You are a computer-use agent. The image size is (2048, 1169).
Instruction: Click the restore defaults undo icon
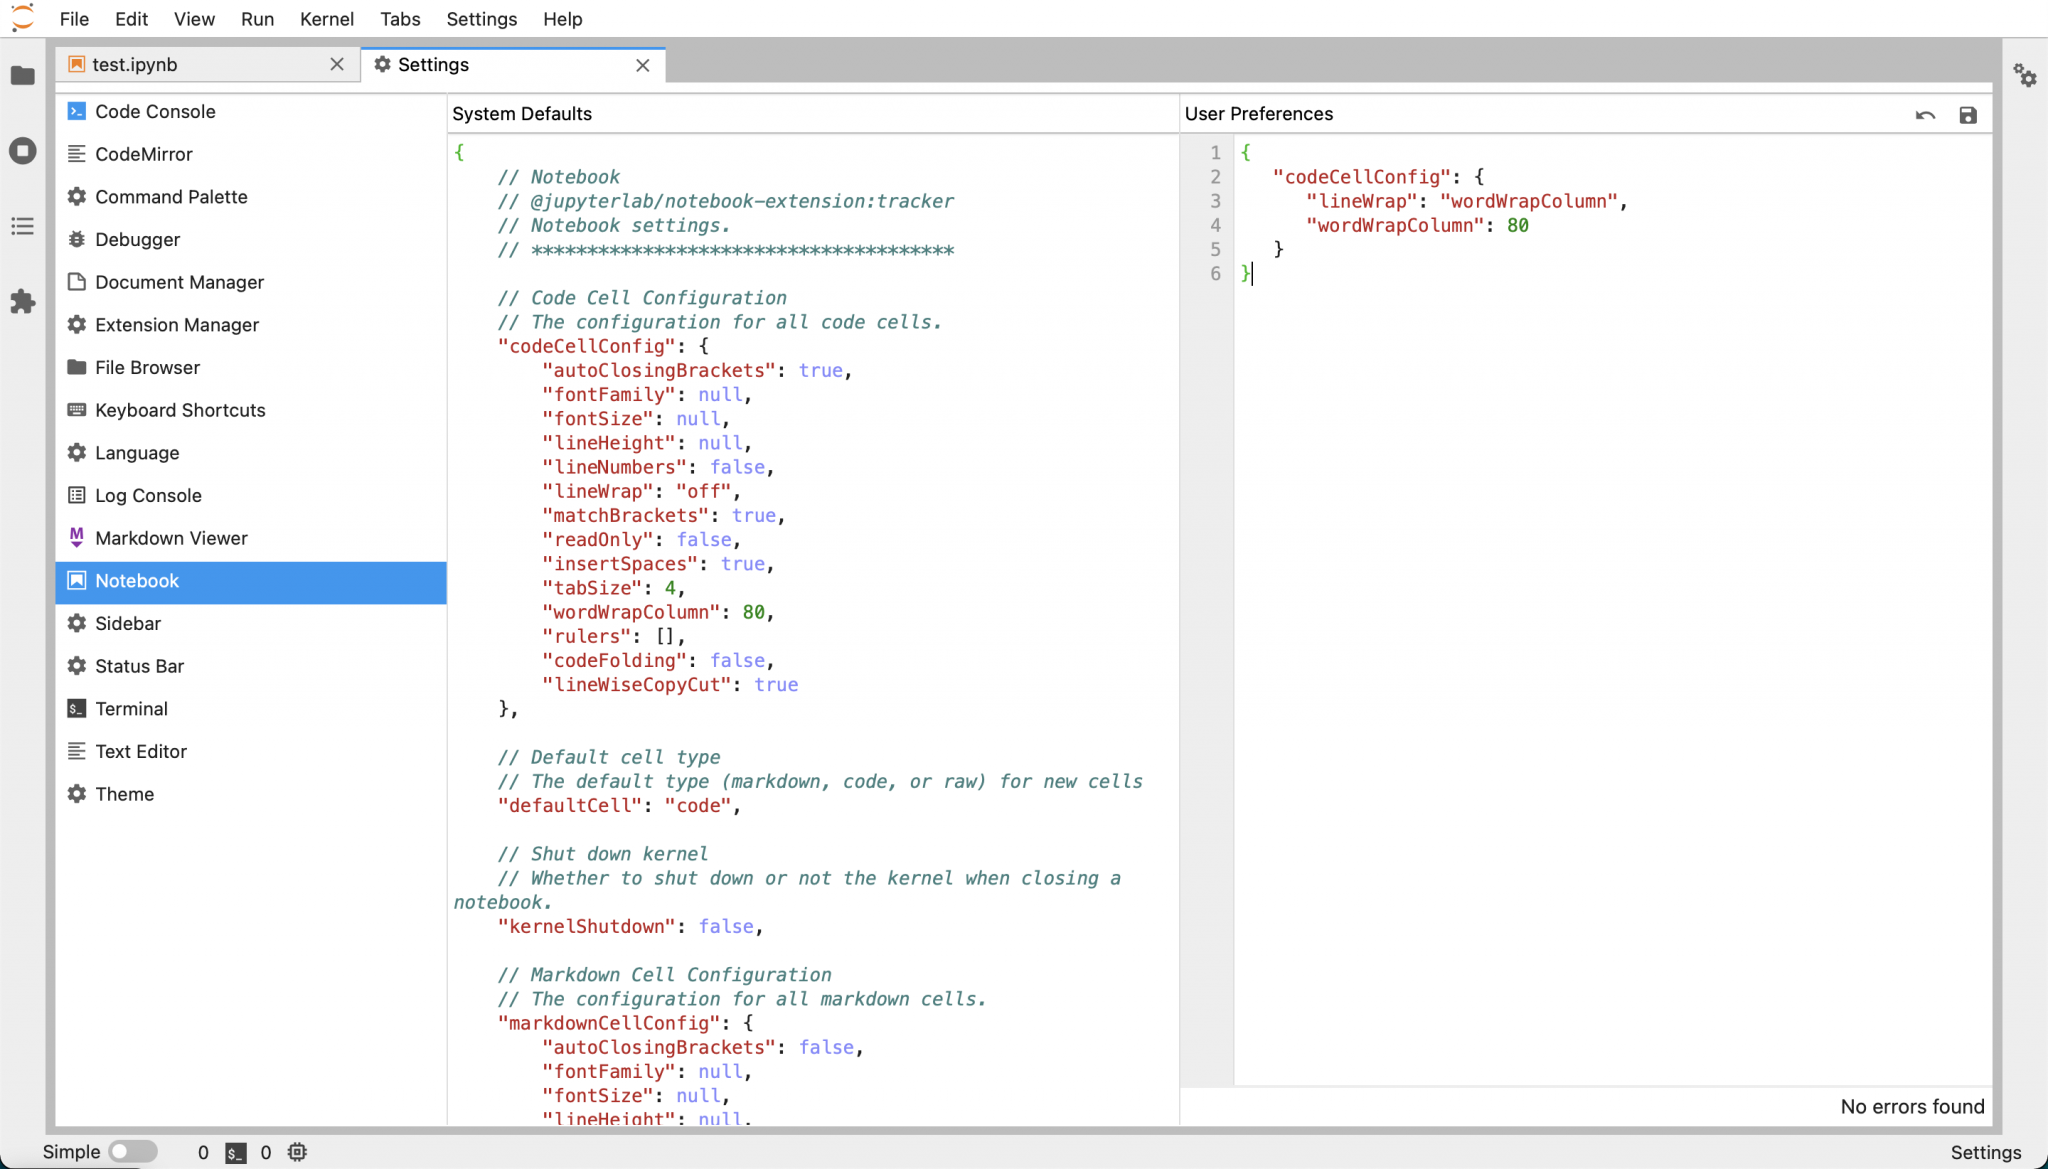coord(1925,115)
